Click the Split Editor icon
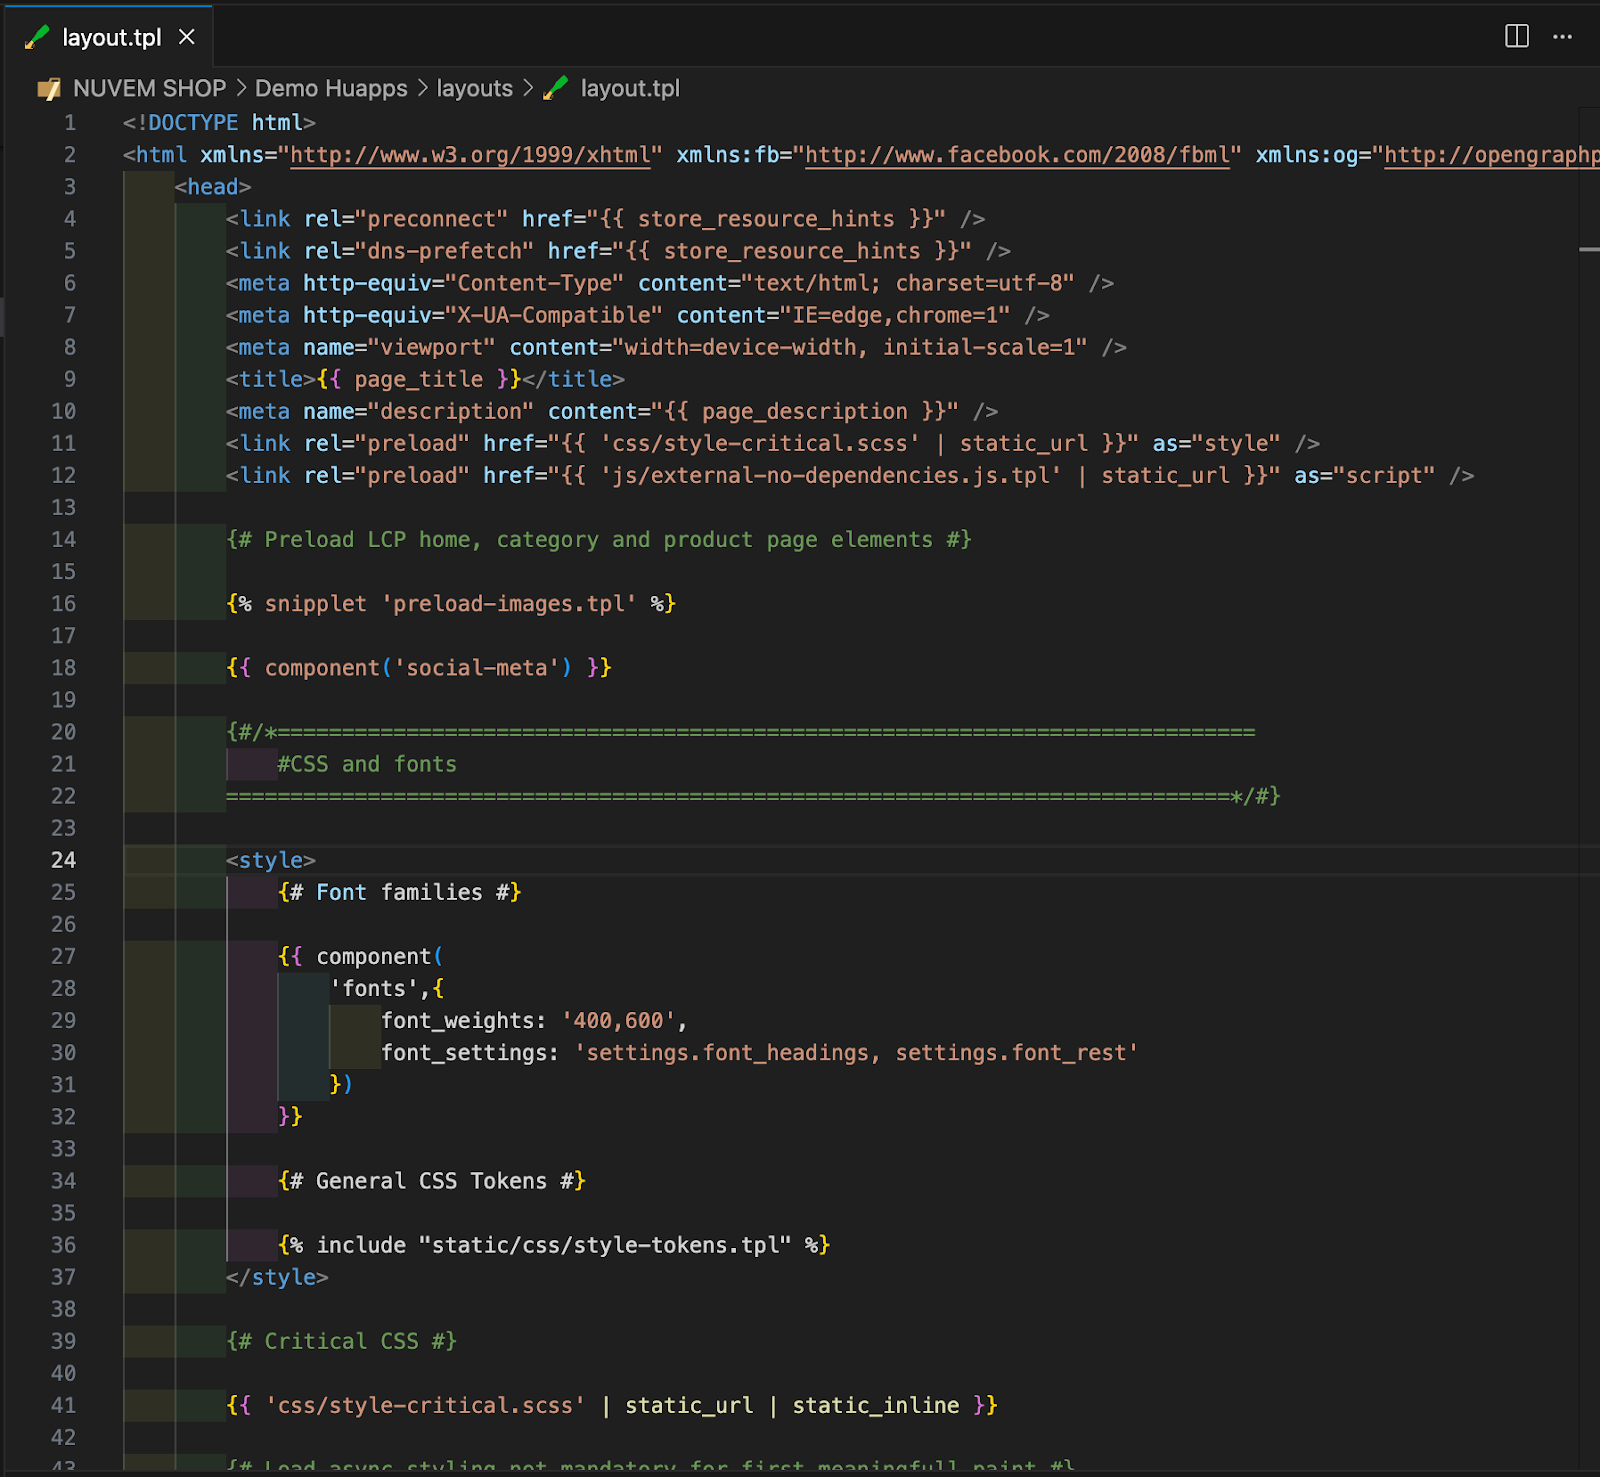Viewport: 1600px width, 1477px height. (1516, 37)
